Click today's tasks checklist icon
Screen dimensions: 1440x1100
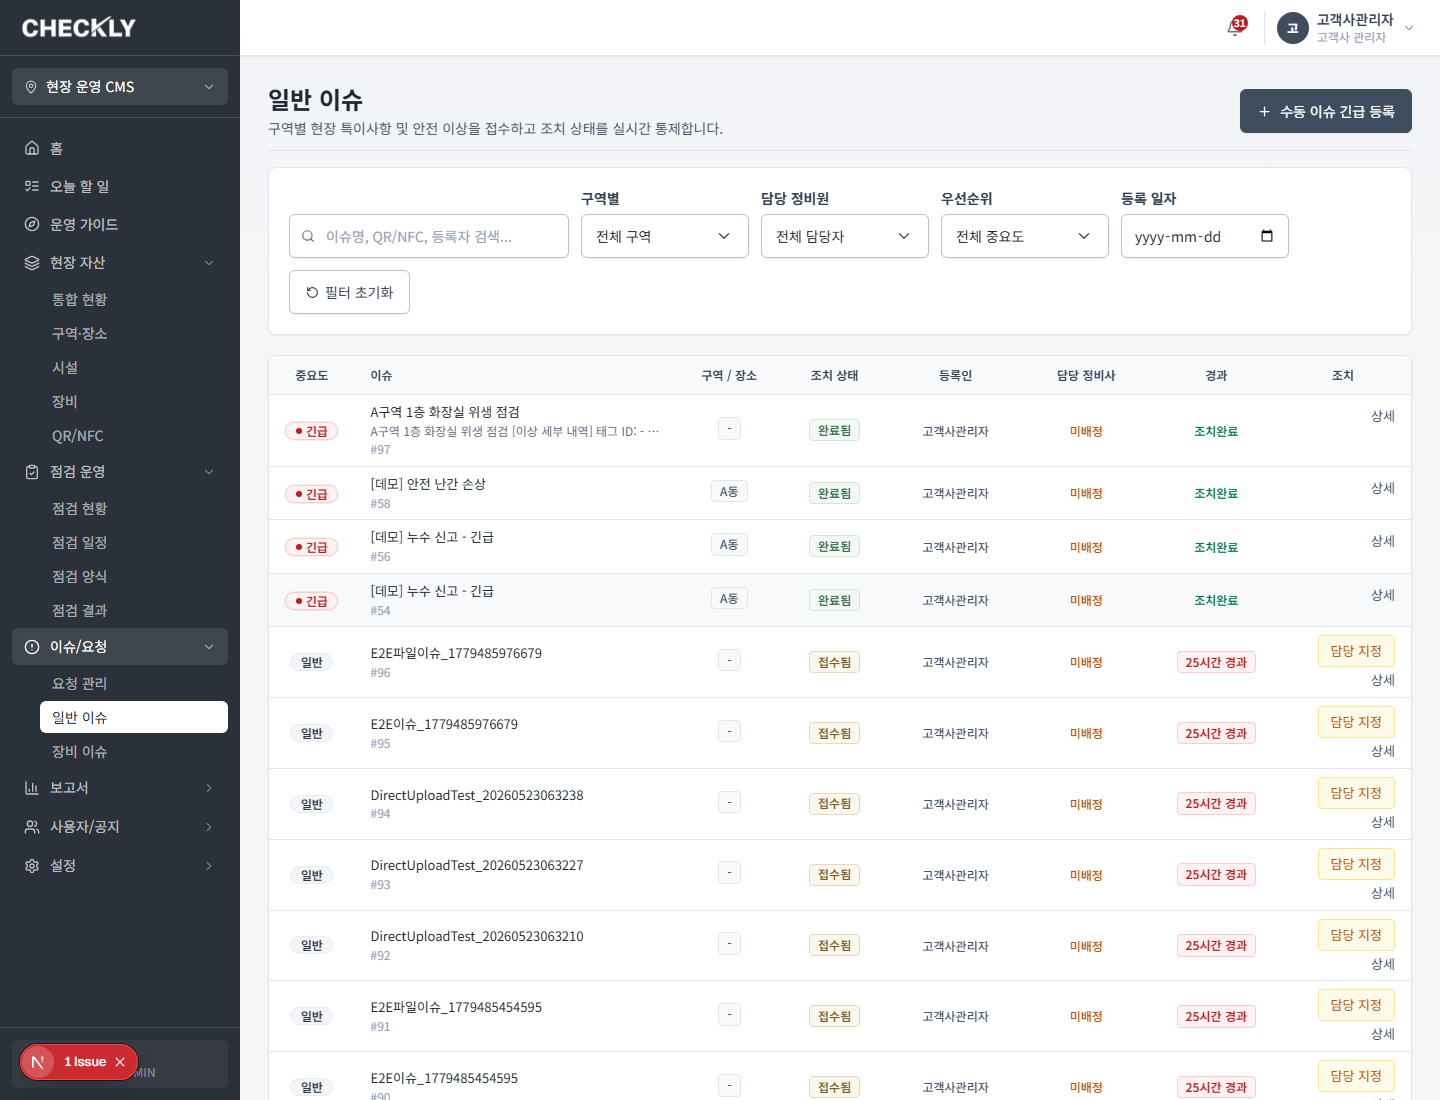[32, 186]
